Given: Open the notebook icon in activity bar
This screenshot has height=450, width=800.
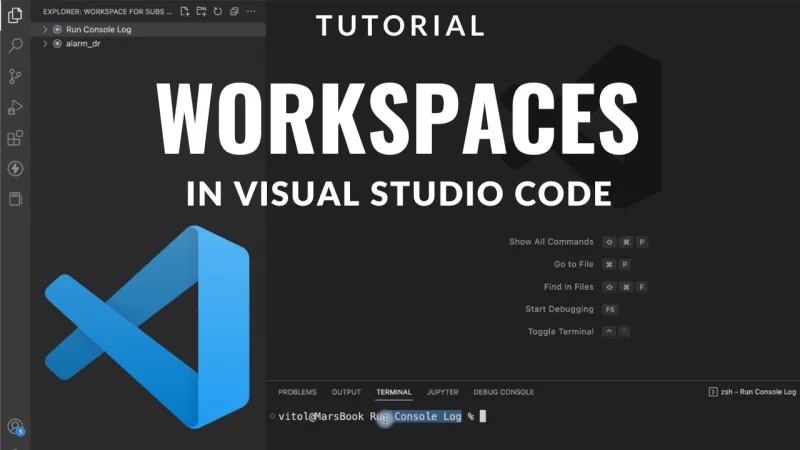Looking at the screenshot, I should pos(15,199).
